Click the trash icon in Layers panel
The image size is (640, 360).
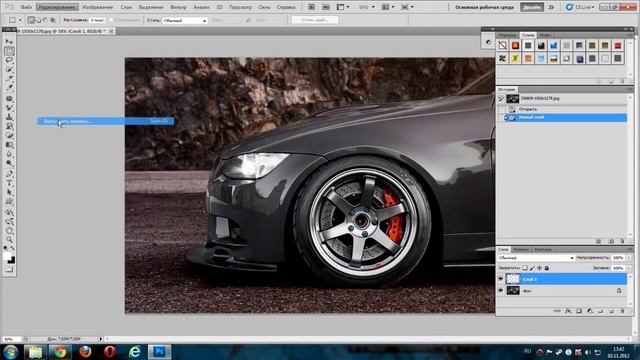point(622,311)
